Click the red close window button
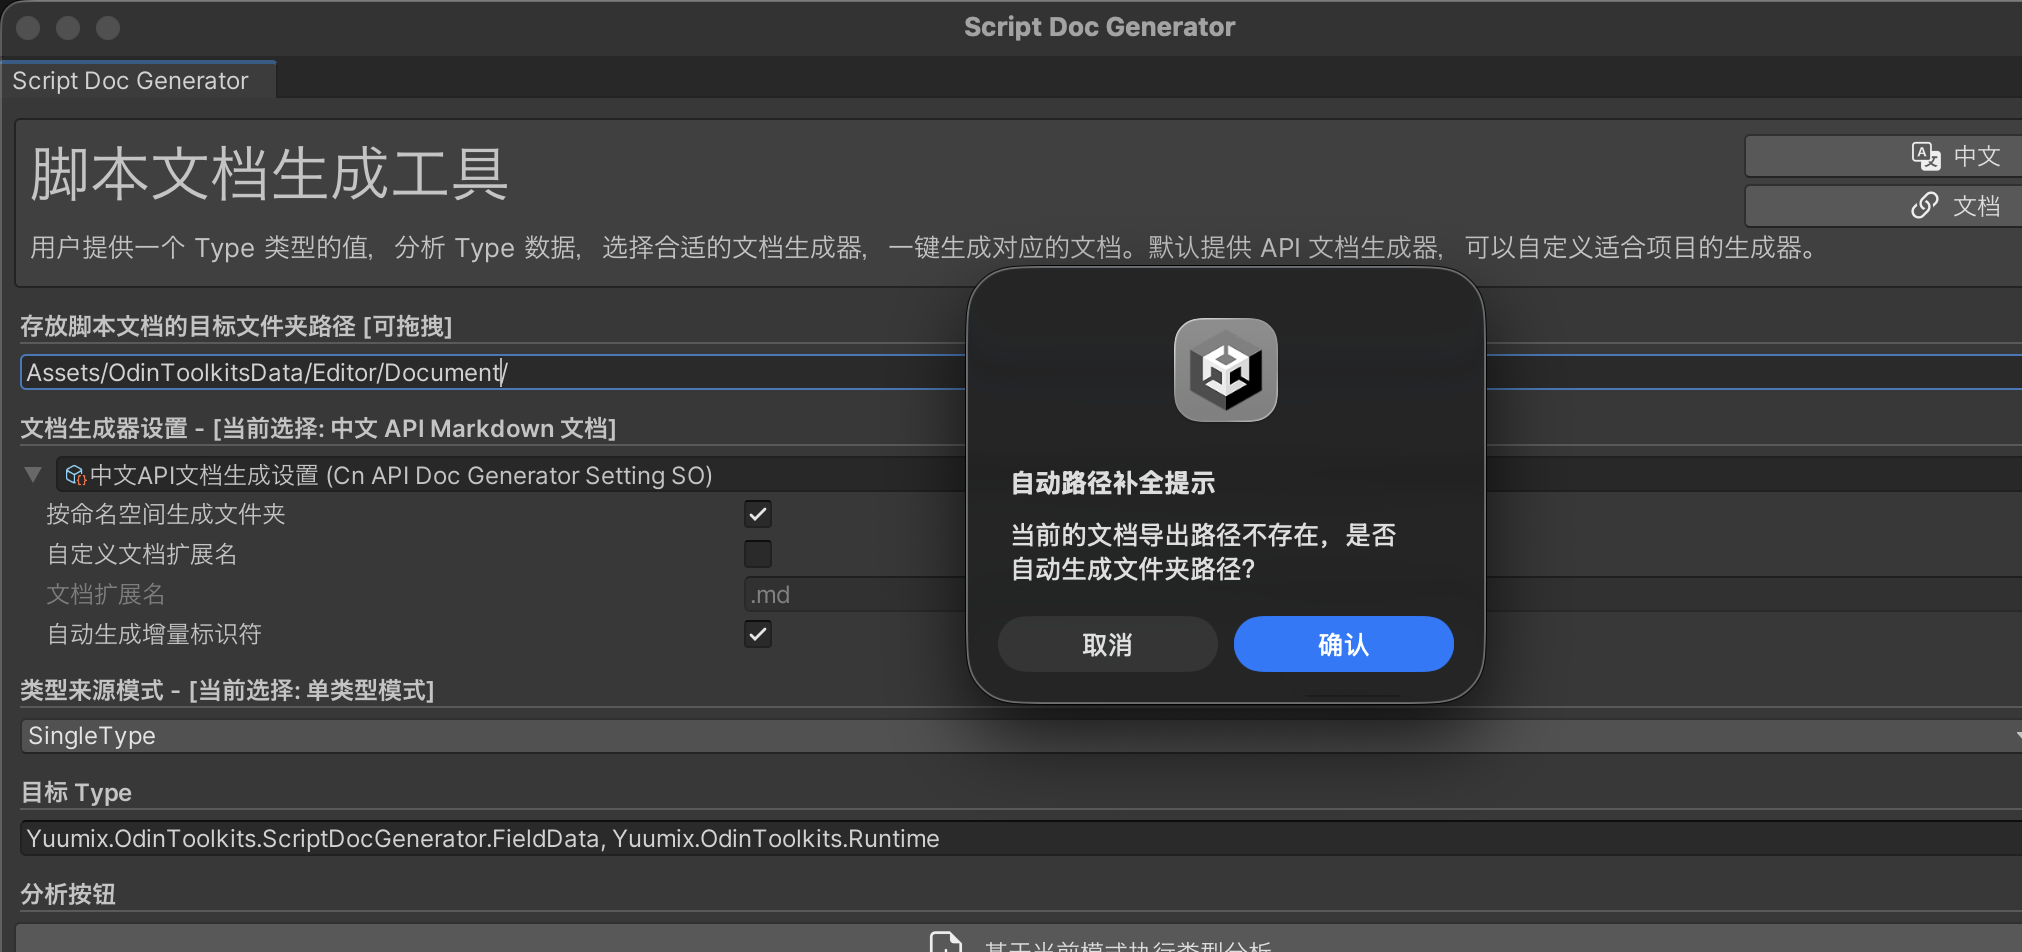The height and width of the screenshot is (952, 2022). [x=28, y=28]
